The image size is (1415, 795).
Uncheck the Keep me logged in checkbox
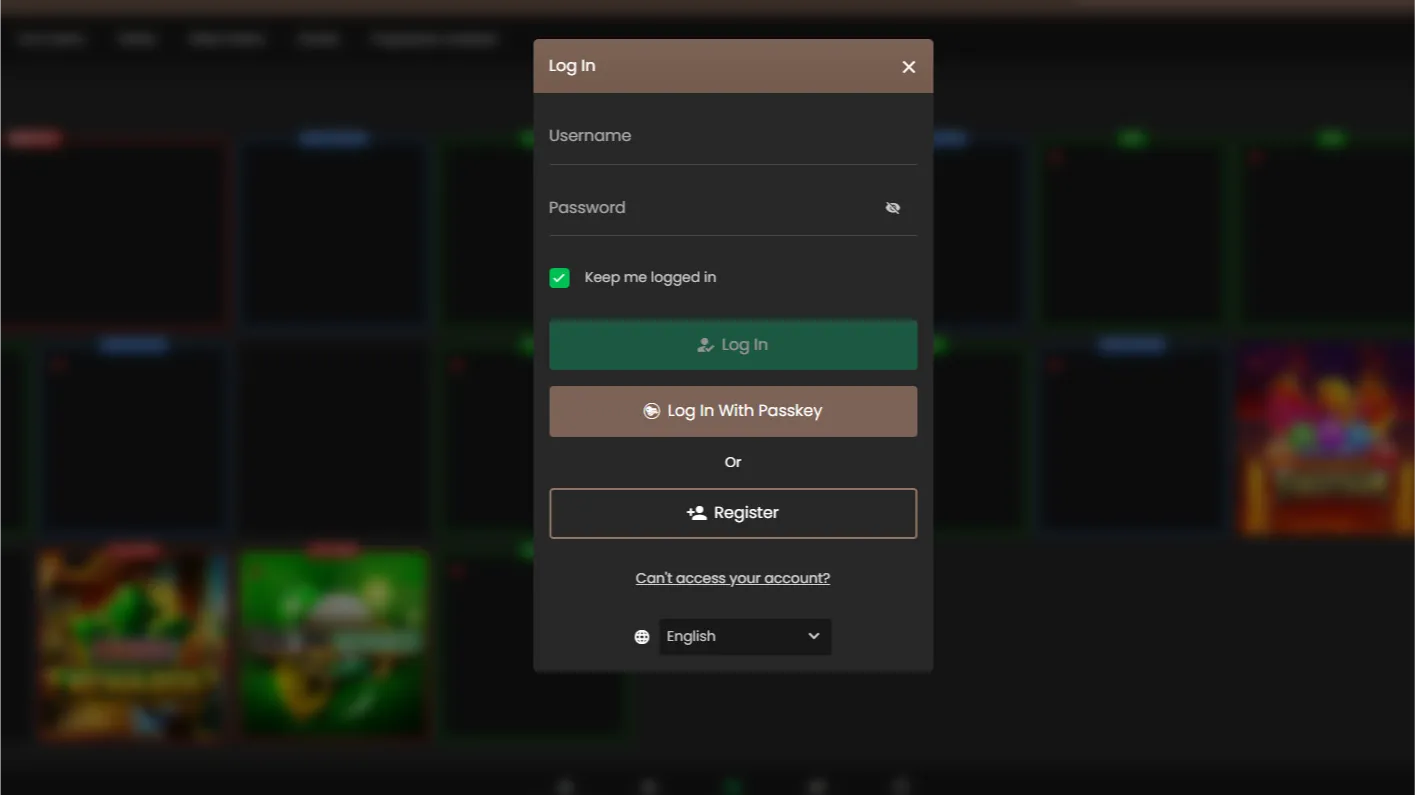pyautogui.click(x=560, y=278)
